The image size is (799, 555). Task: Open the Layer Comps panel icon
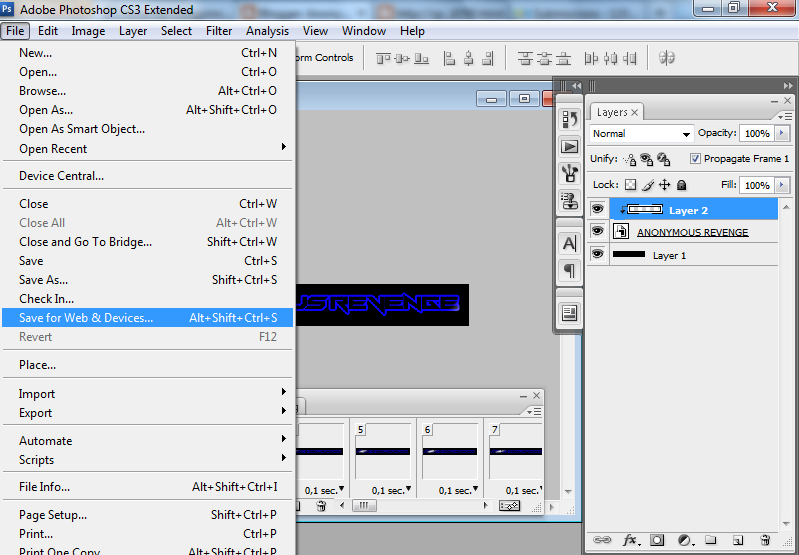[x=570, y=312]
